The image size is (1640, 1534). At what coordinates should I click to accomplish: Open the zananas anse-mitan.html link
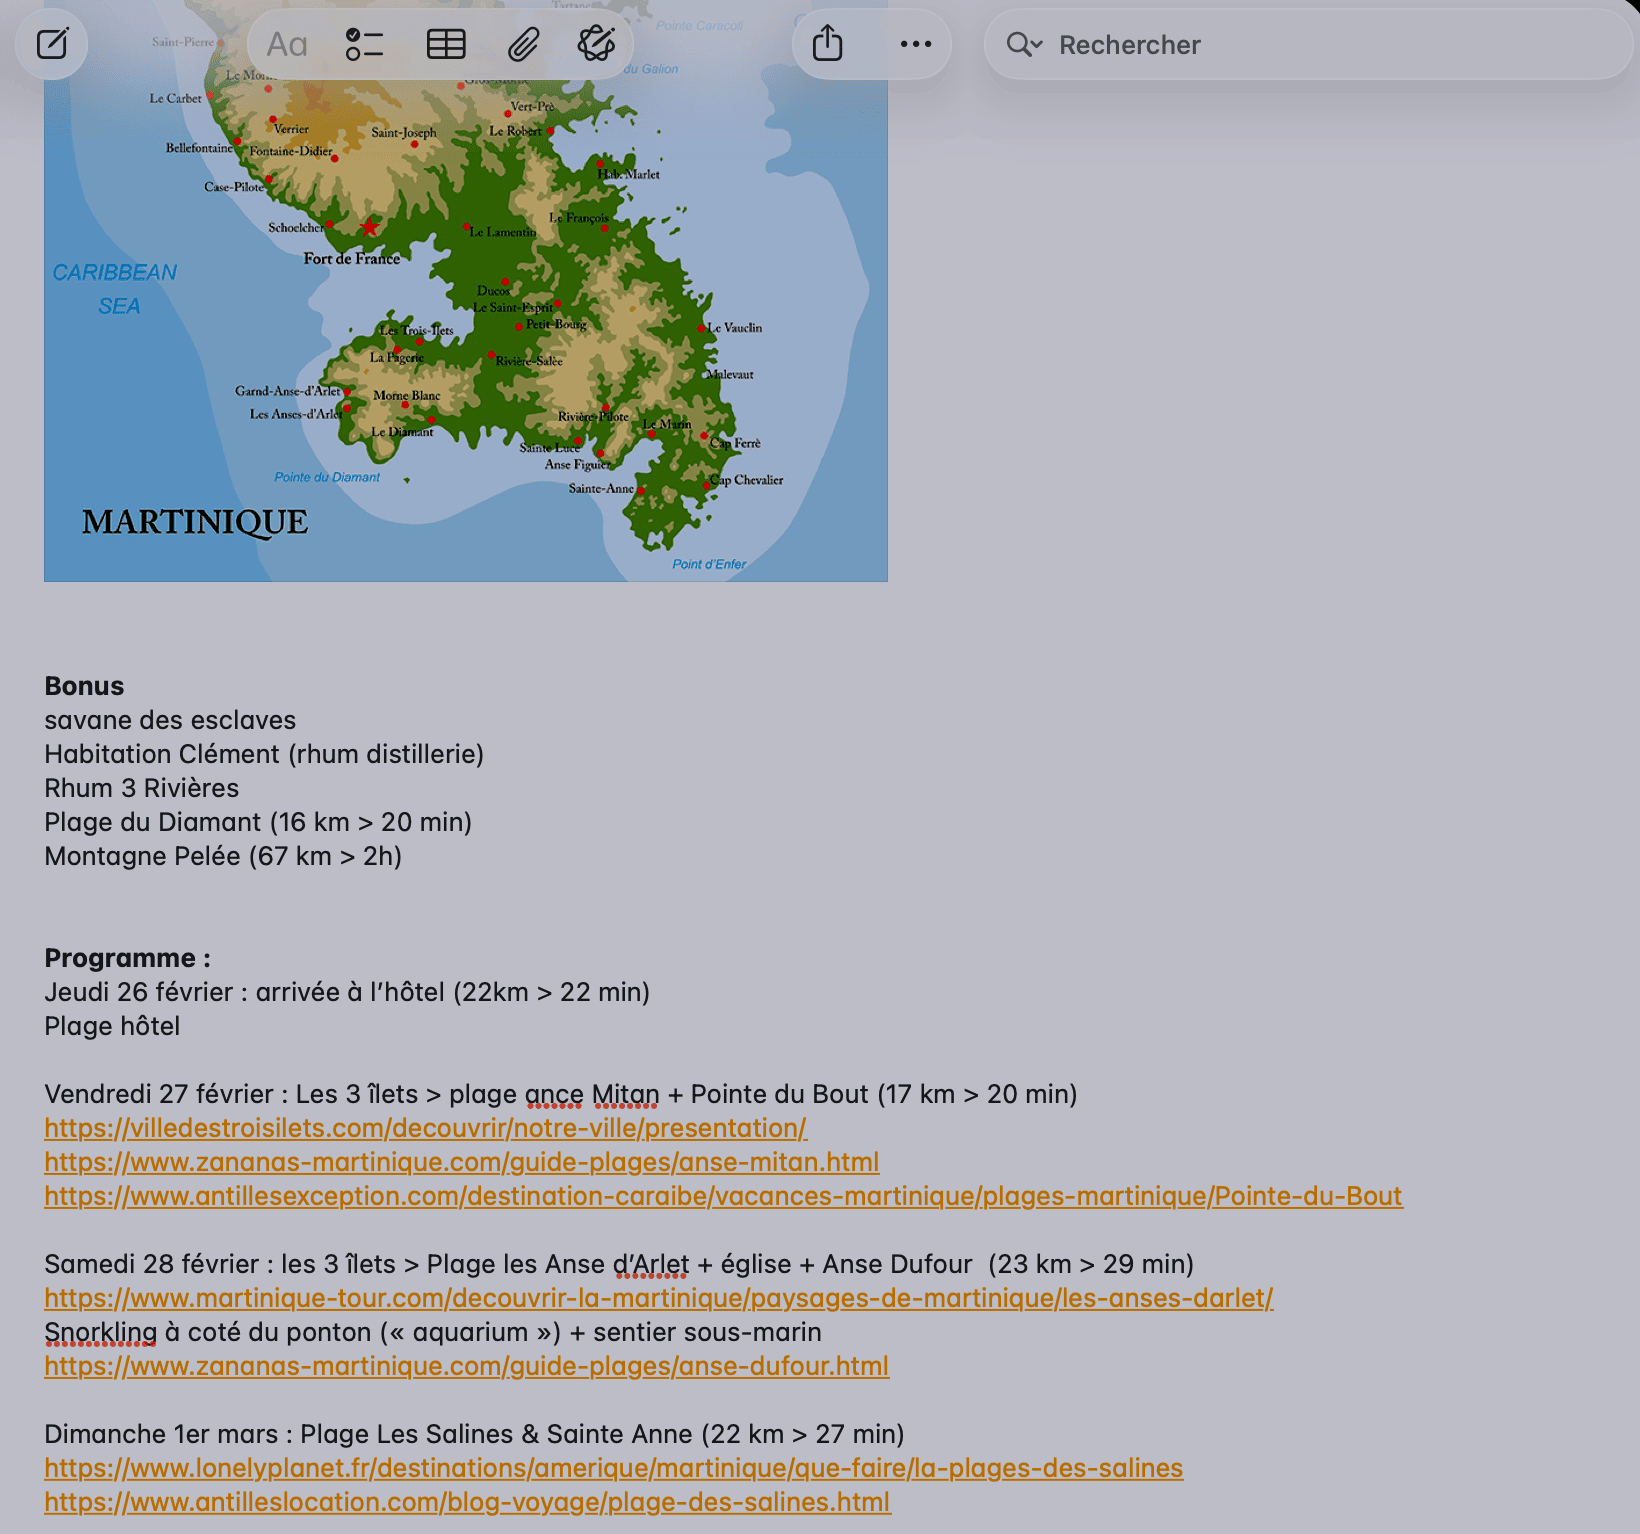[x=461, y=1162]
